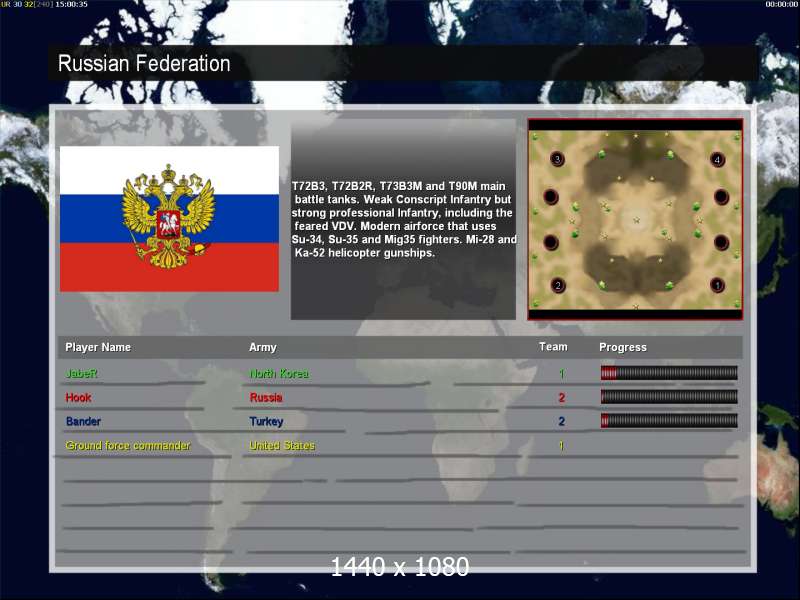The width and height of the screenshot is (800, 600).
Task: Click the North Korea army entry
Action: click(x=279, y=373)
